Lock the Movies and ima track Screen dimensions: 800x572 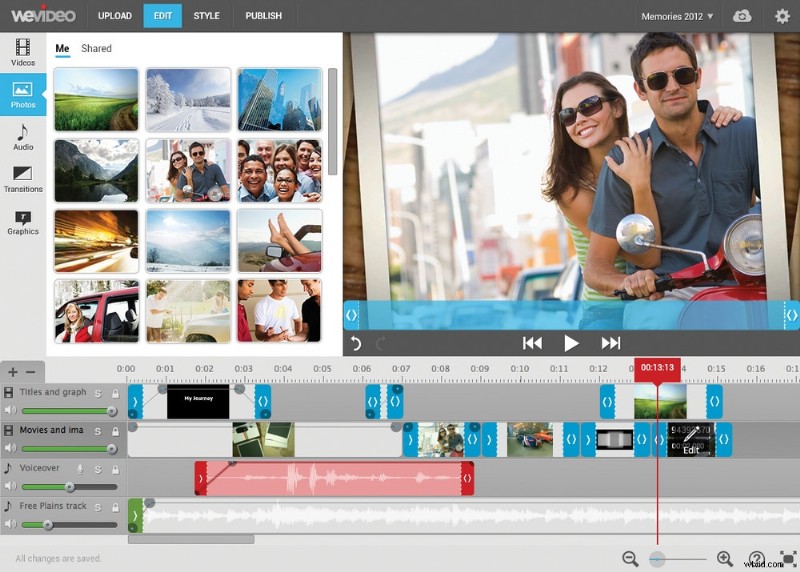click(116, 432)
